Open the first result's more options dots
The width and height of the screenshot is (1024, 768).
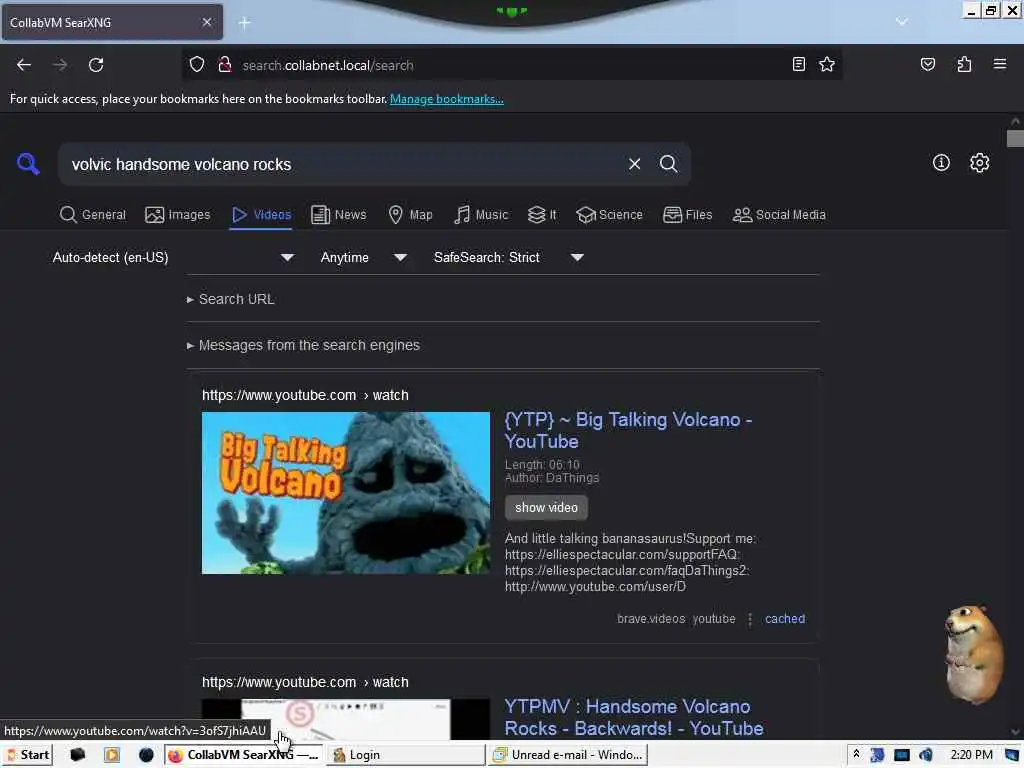coord(750,619)
